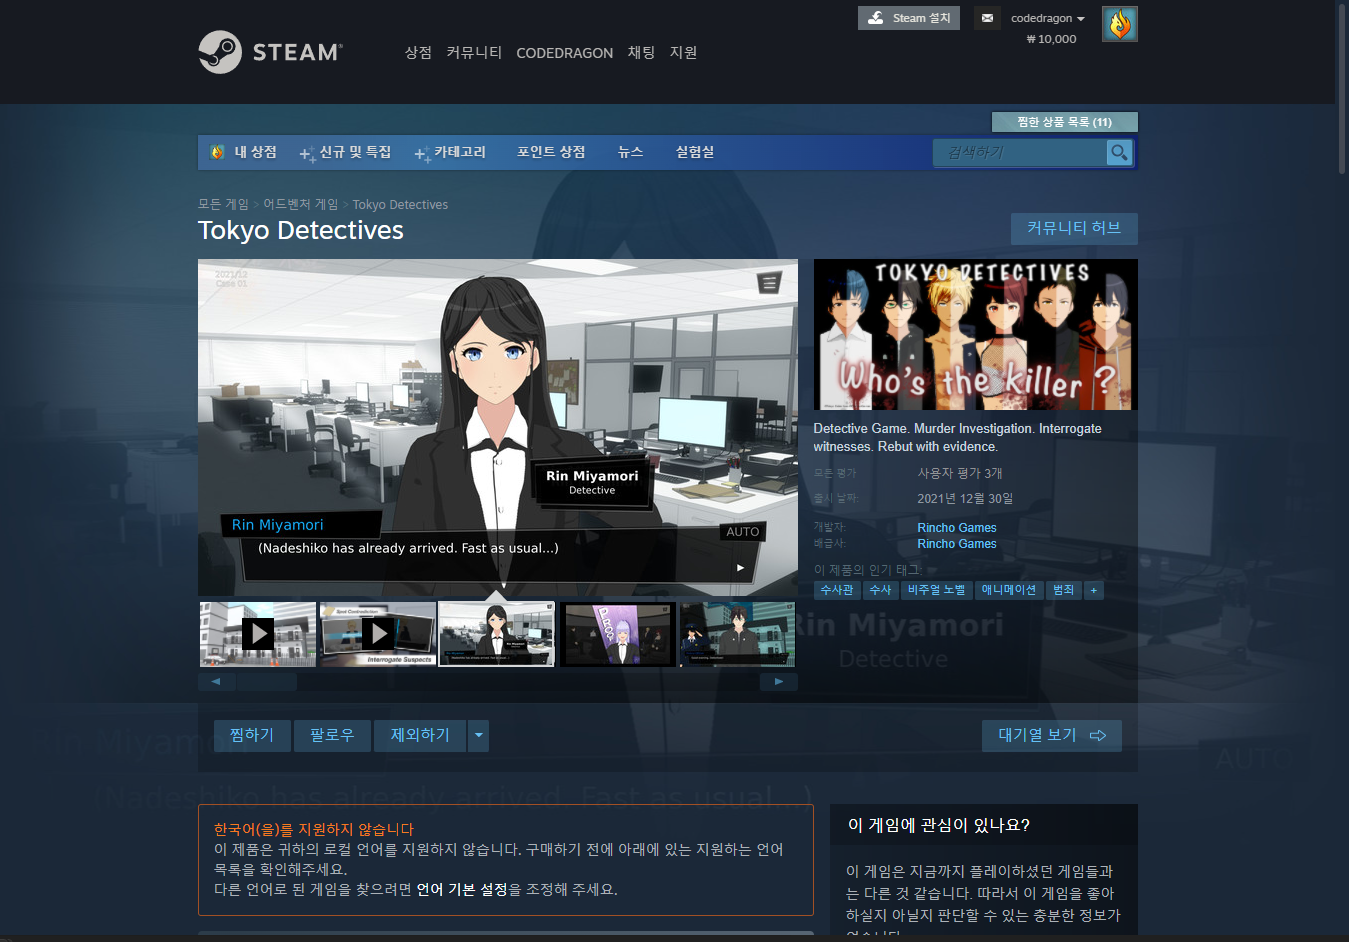Open the inbox envelope icon
The height and width of the screenshot is (942, 1349).
(x=987, y=18)
